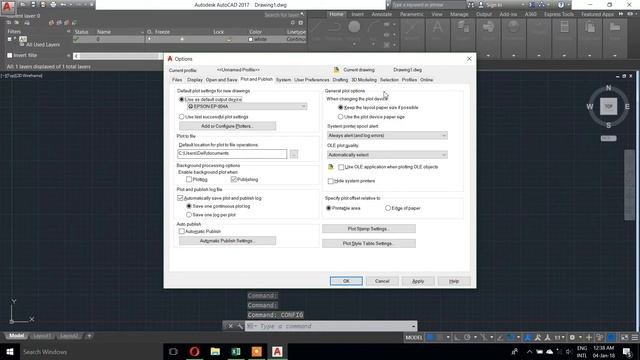Select the Text tool in the ribbon
Image resolution: width=640 pixels, height=360 pixels.
(437, 27)
